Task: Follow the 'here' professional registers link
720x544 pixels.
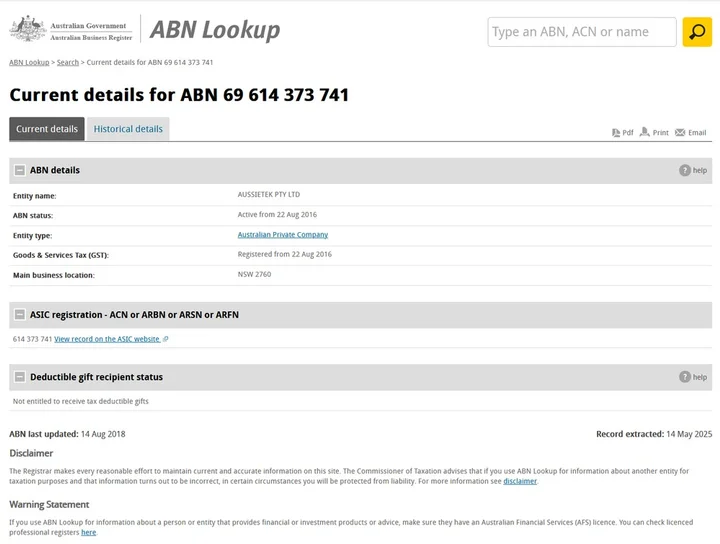Action: click(x=89, y=532)
